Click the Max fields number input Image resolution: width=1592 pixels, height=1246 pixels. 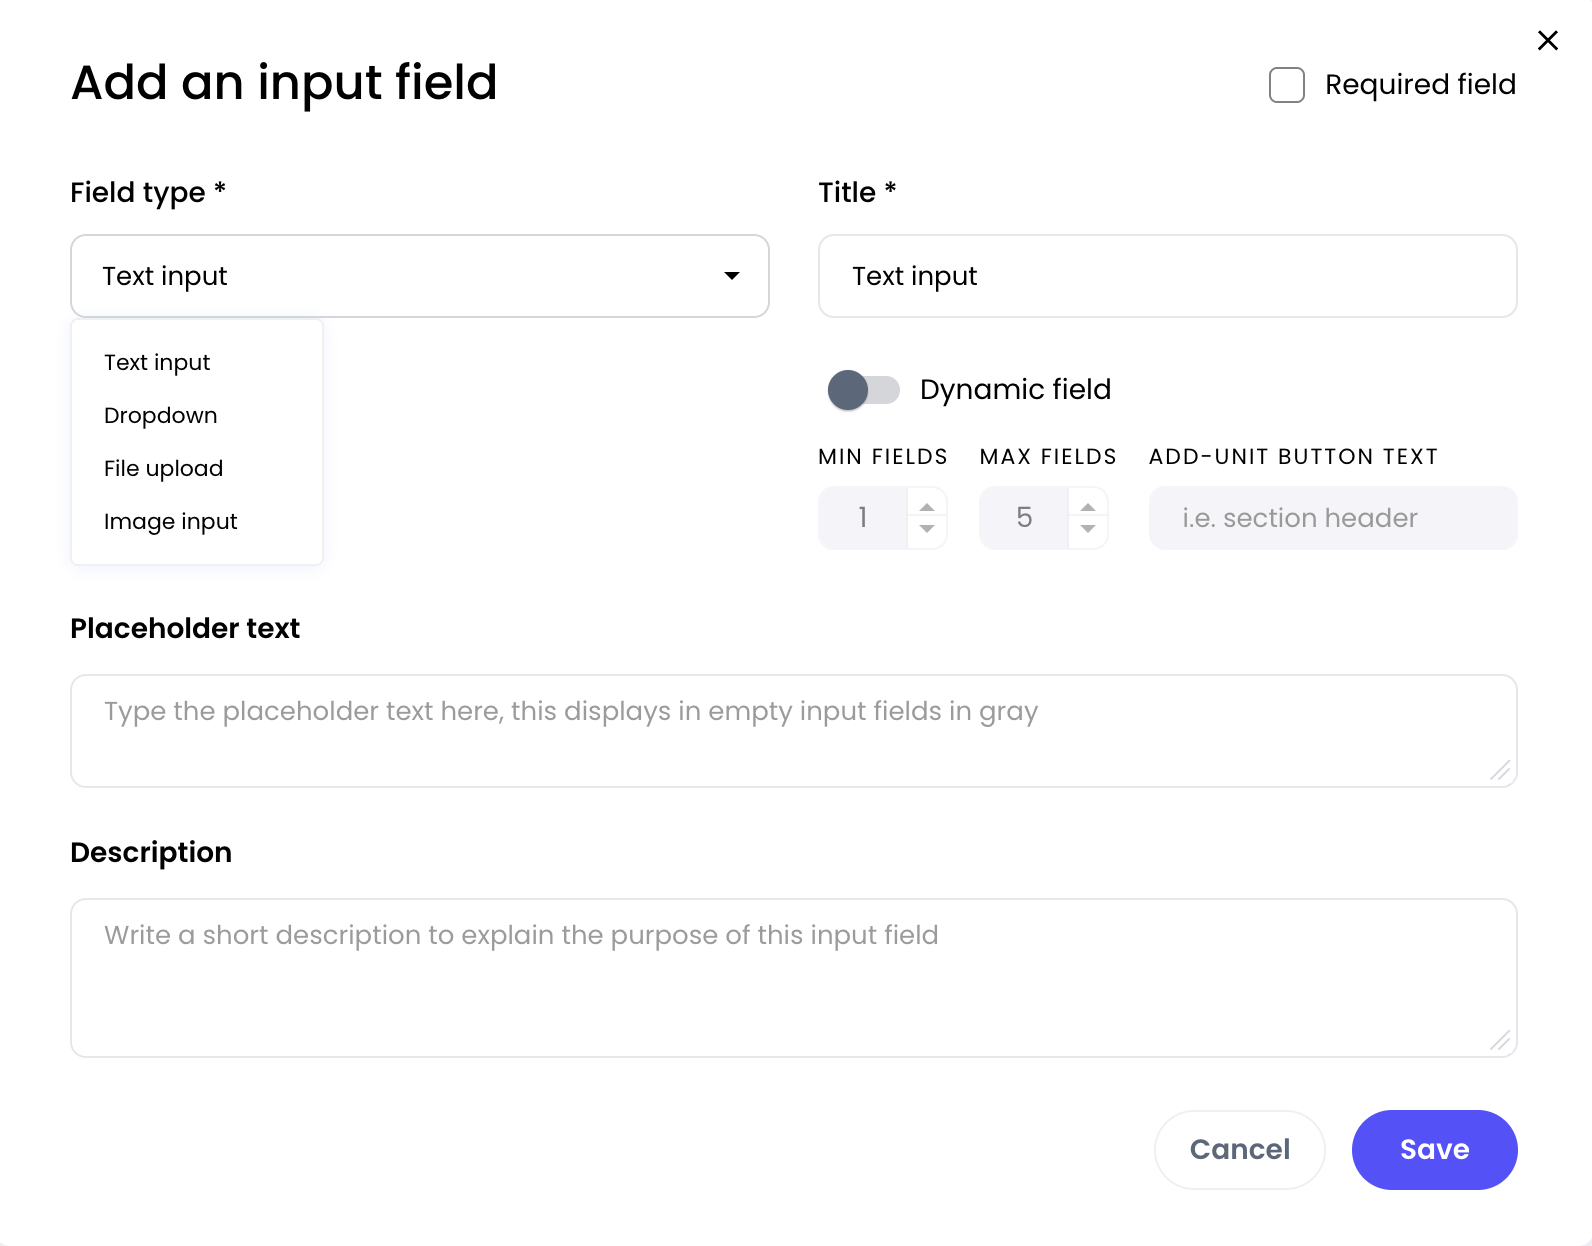(x=1024, y=518)
